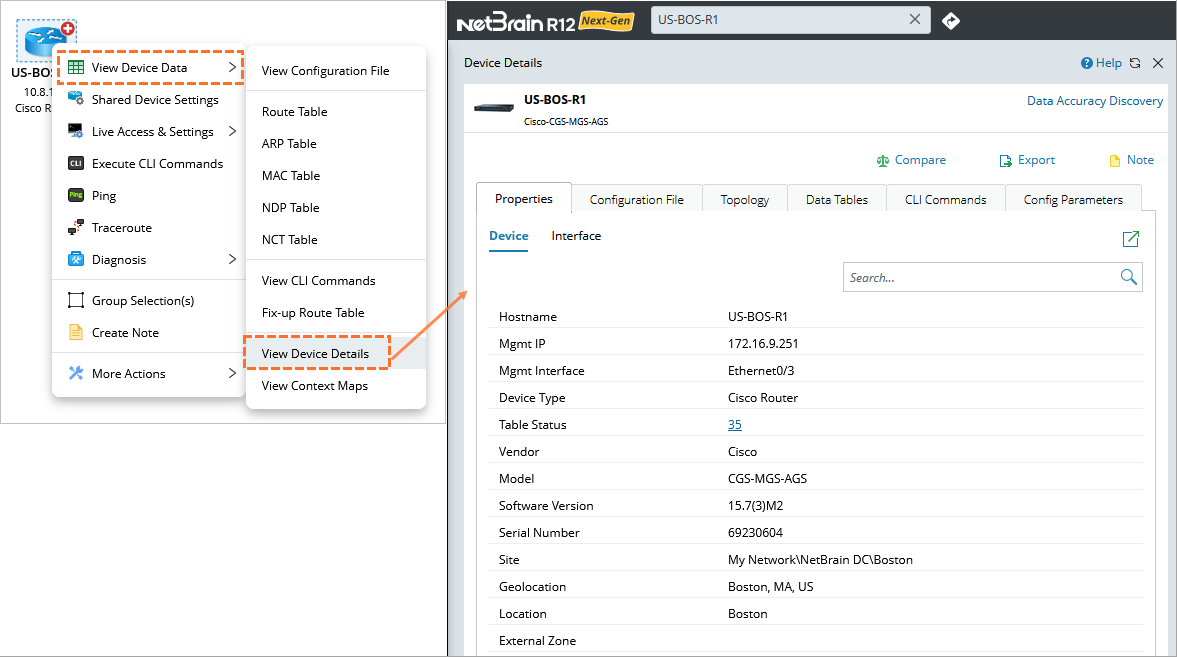
Task: Select the Properties tab
Action: (523, 198)
